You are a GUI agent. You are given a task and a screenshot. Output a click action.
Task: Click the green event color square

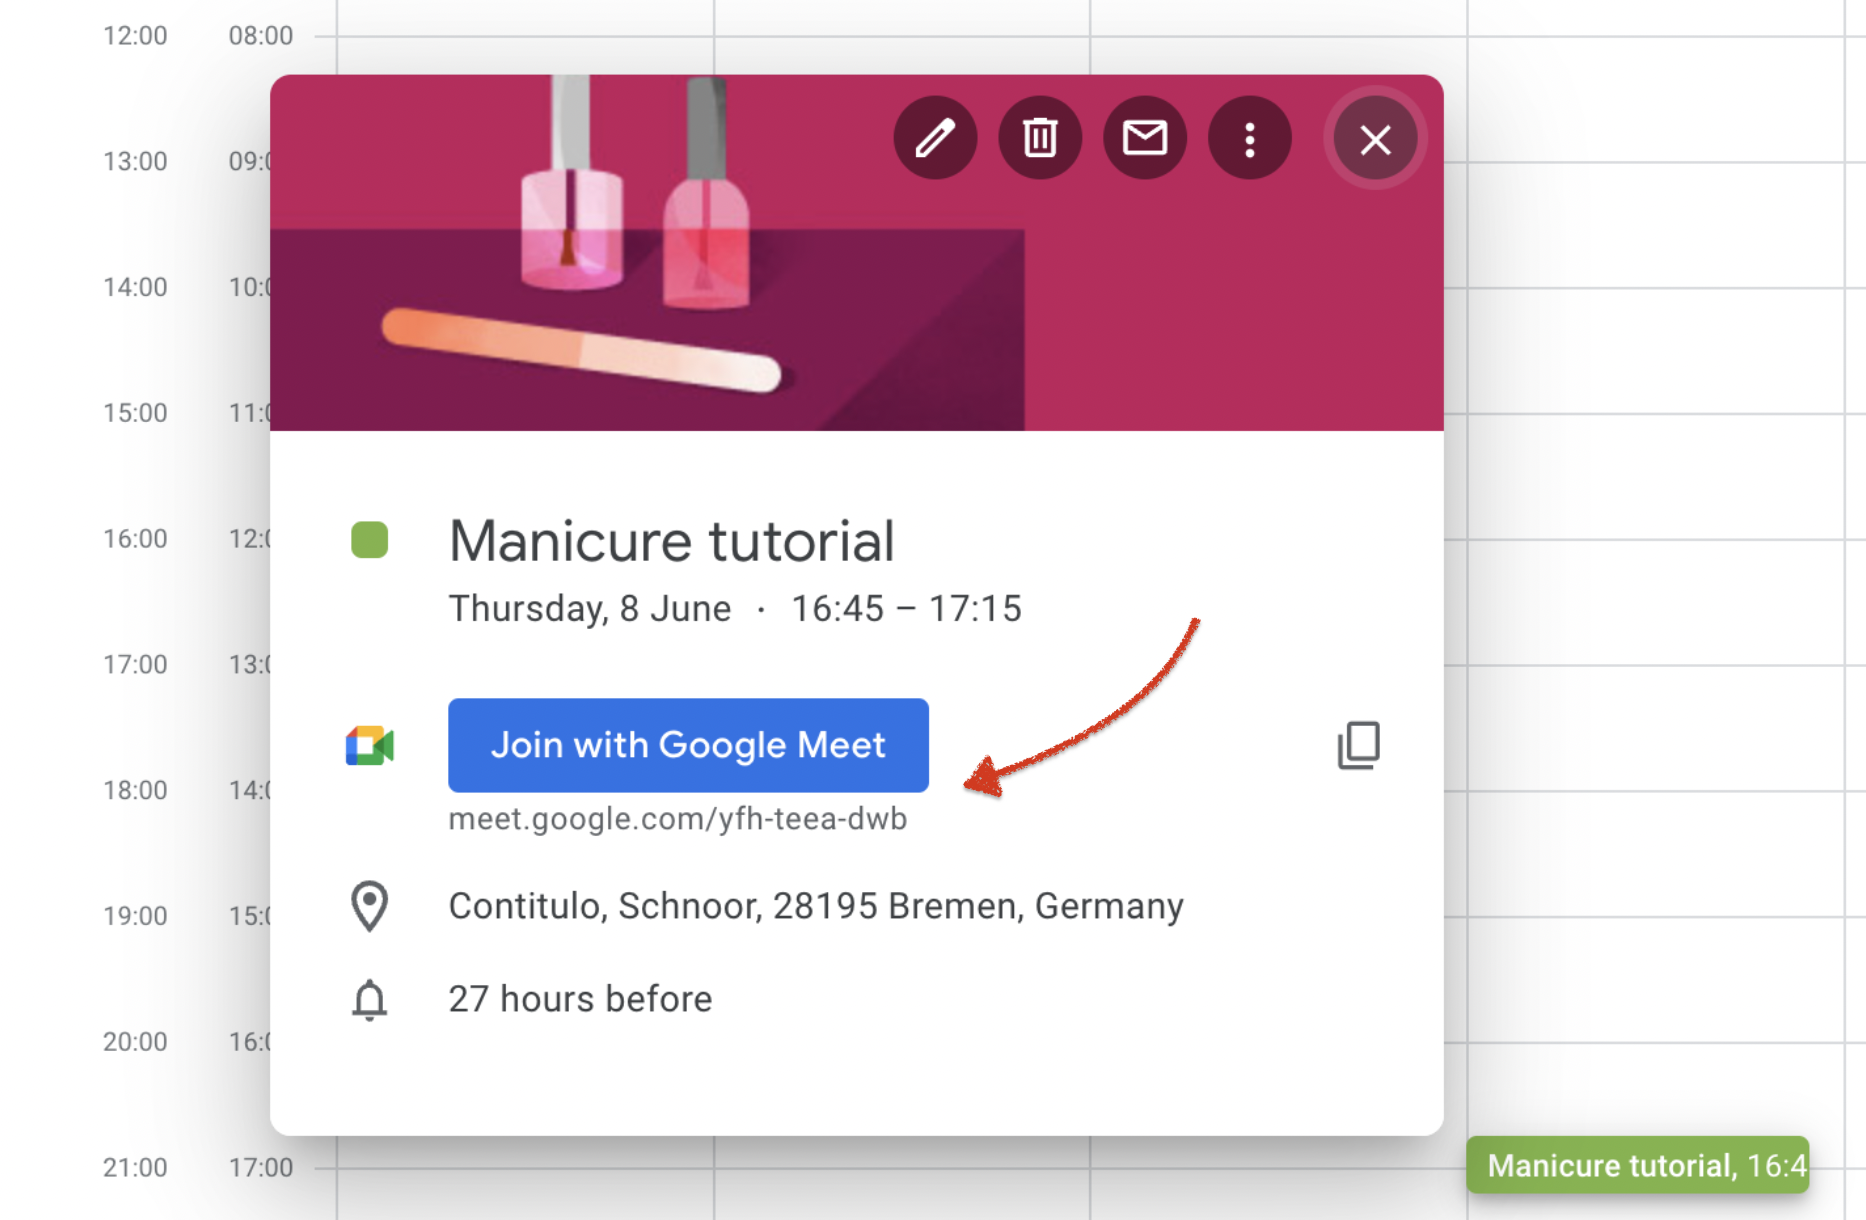pyautogui.click(x=369, y=540)
